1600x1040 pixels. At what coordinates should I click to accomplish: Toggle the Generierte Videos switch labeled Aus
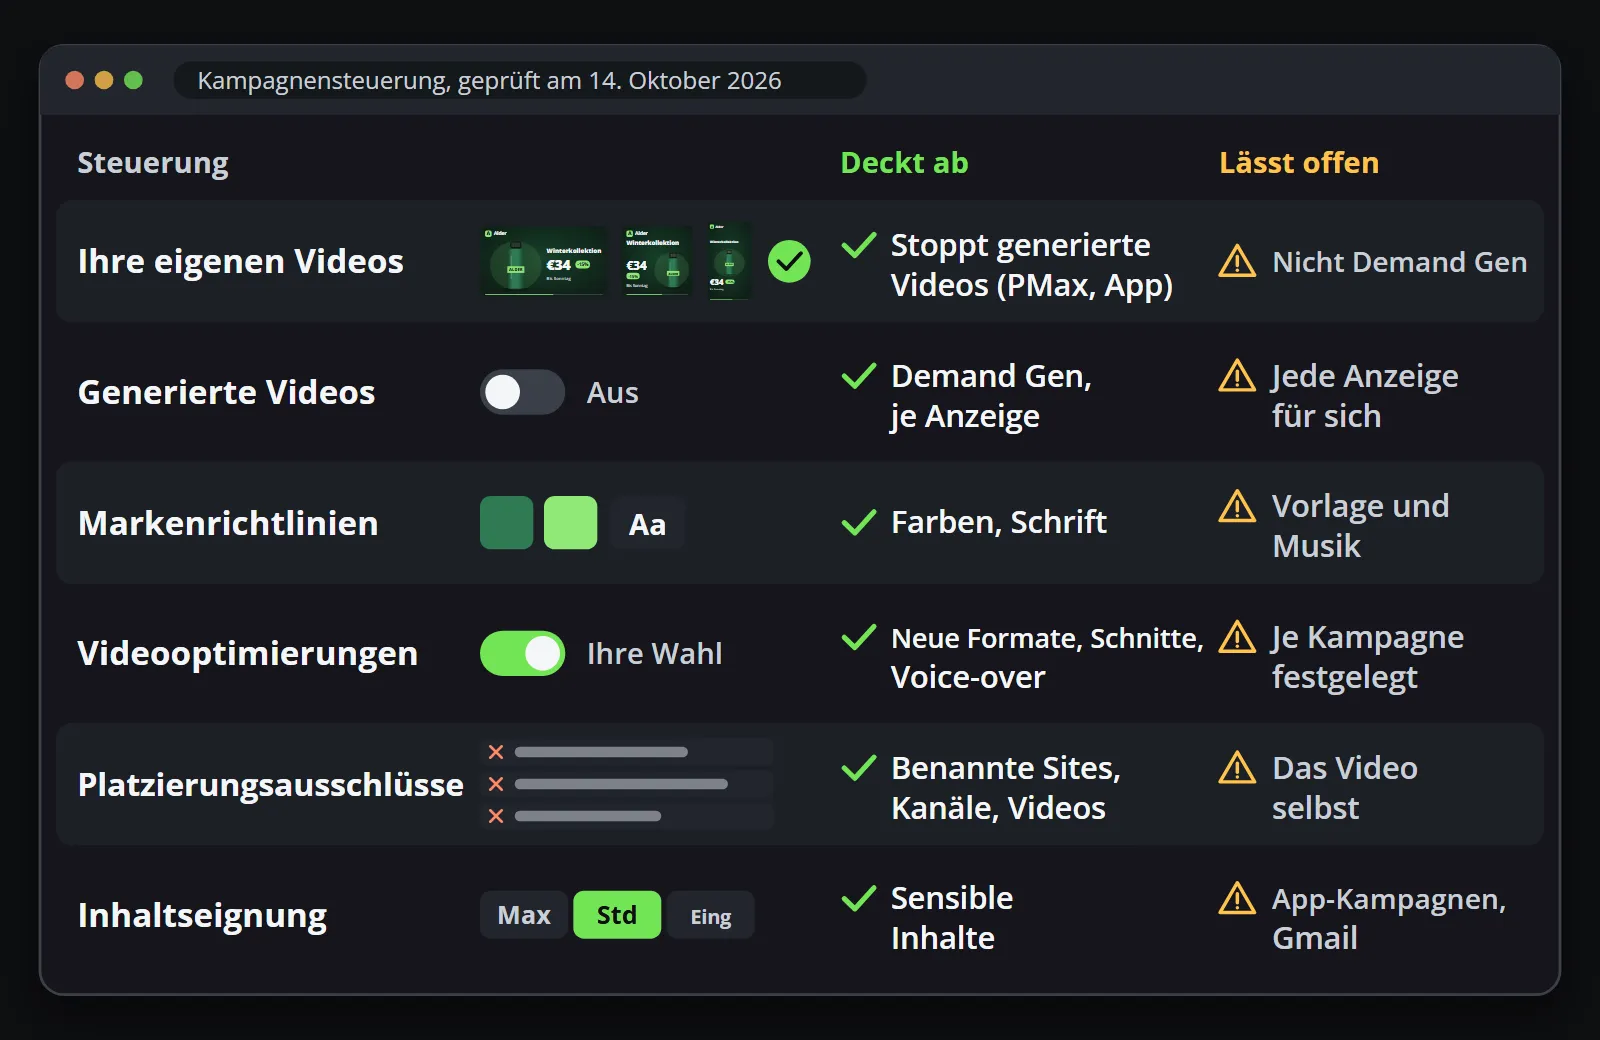pyautogui.click(x=522, y=392)
